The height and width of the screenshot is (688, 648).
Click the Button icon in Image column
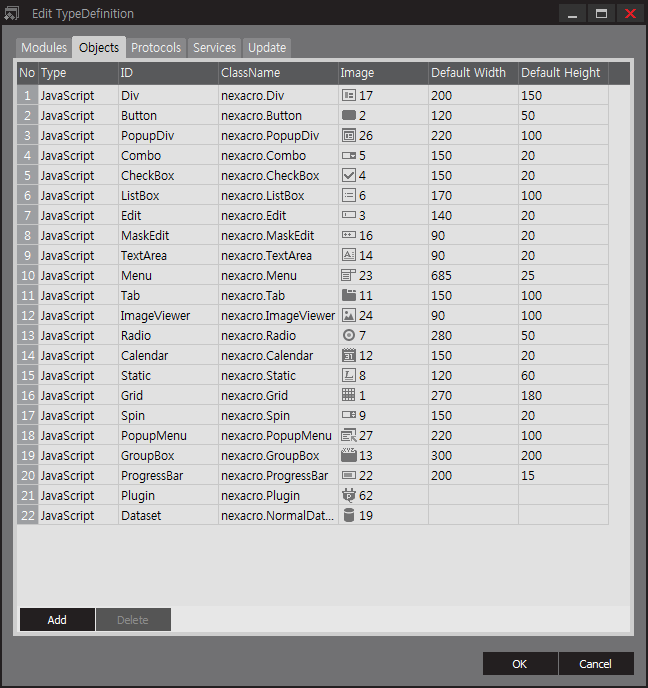point(349,115)
